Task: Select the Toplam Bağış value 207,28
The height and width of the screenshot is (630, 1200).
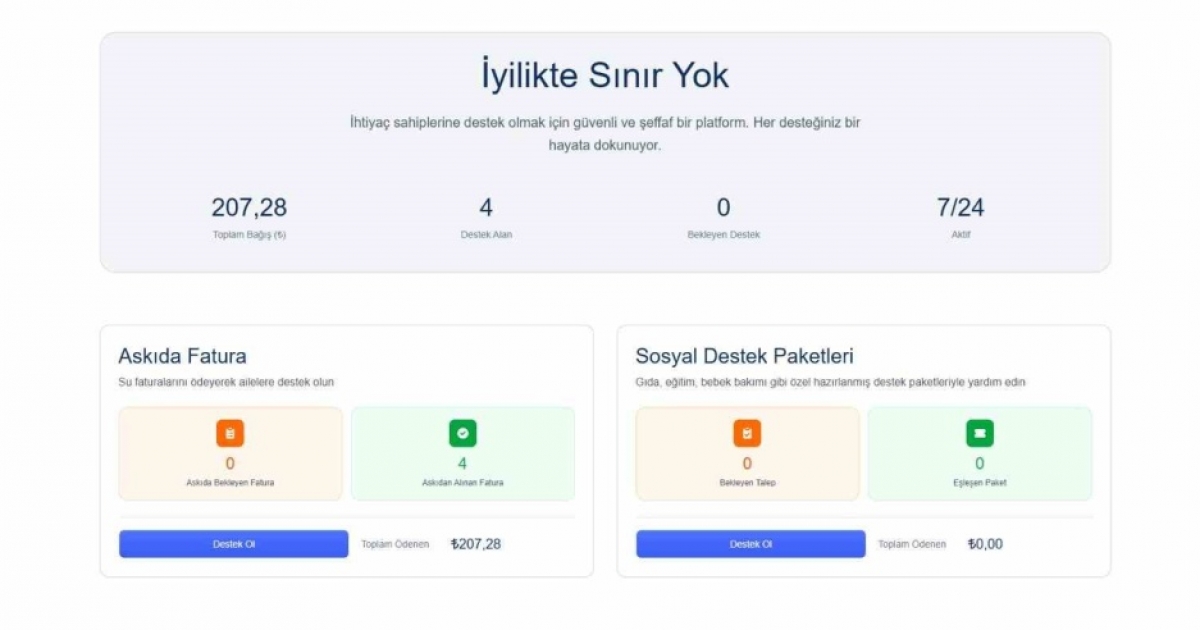Action: pos(249,208)
